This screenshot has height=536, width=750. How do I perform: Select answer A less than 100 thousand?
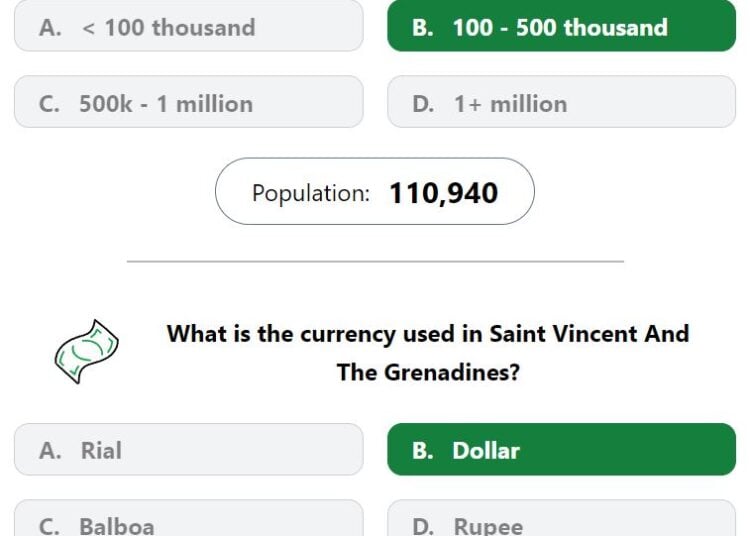point(188,26)
